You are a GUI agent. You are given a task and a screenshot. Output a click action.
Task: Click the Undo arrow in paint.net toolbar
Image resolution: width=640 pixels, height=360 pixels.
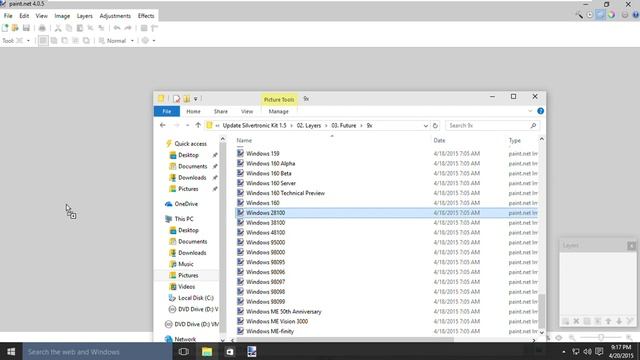click(117, 28)
